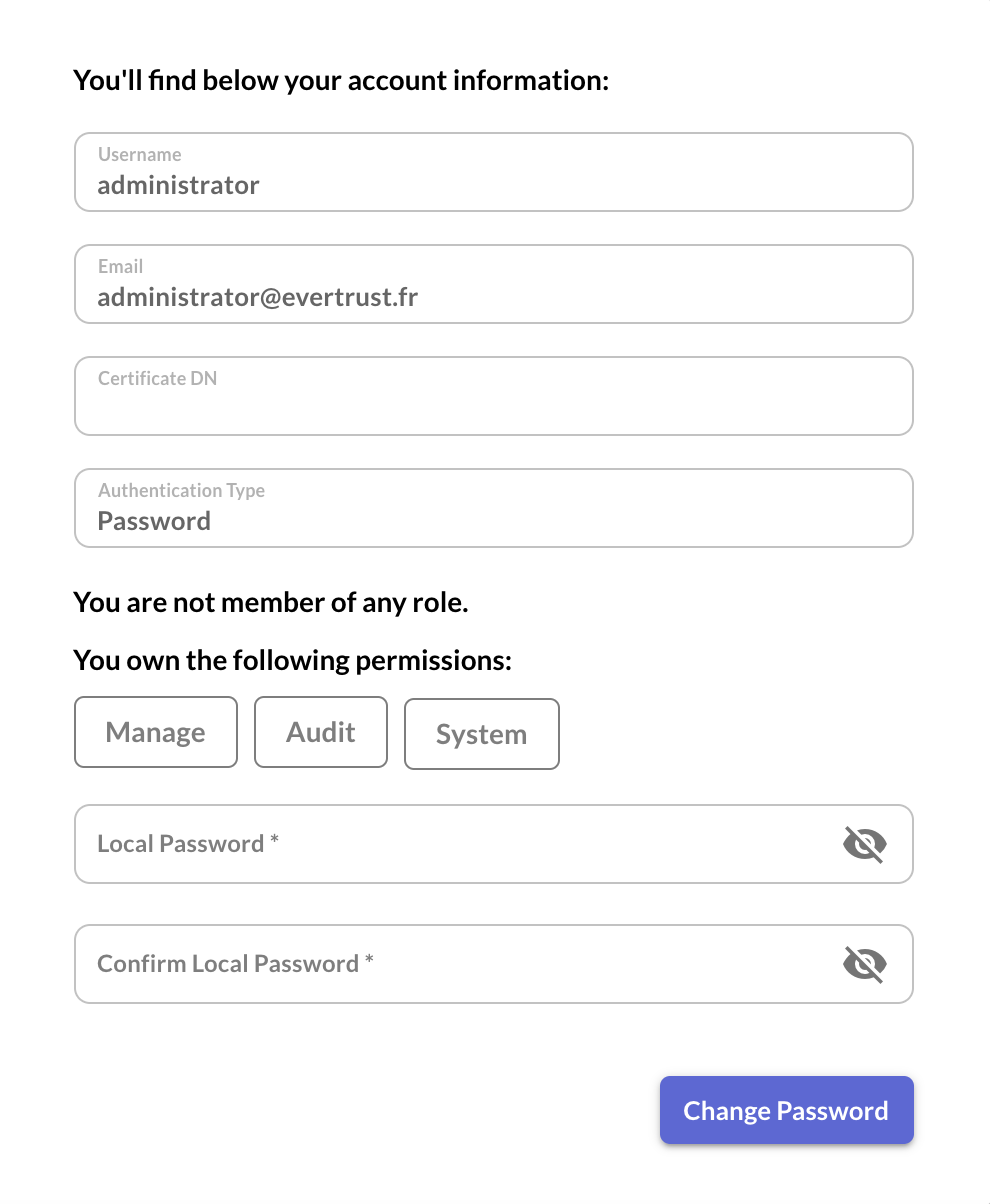Select the System permission chip
This screenshot has width=990, height=1204.
(481, 733)
